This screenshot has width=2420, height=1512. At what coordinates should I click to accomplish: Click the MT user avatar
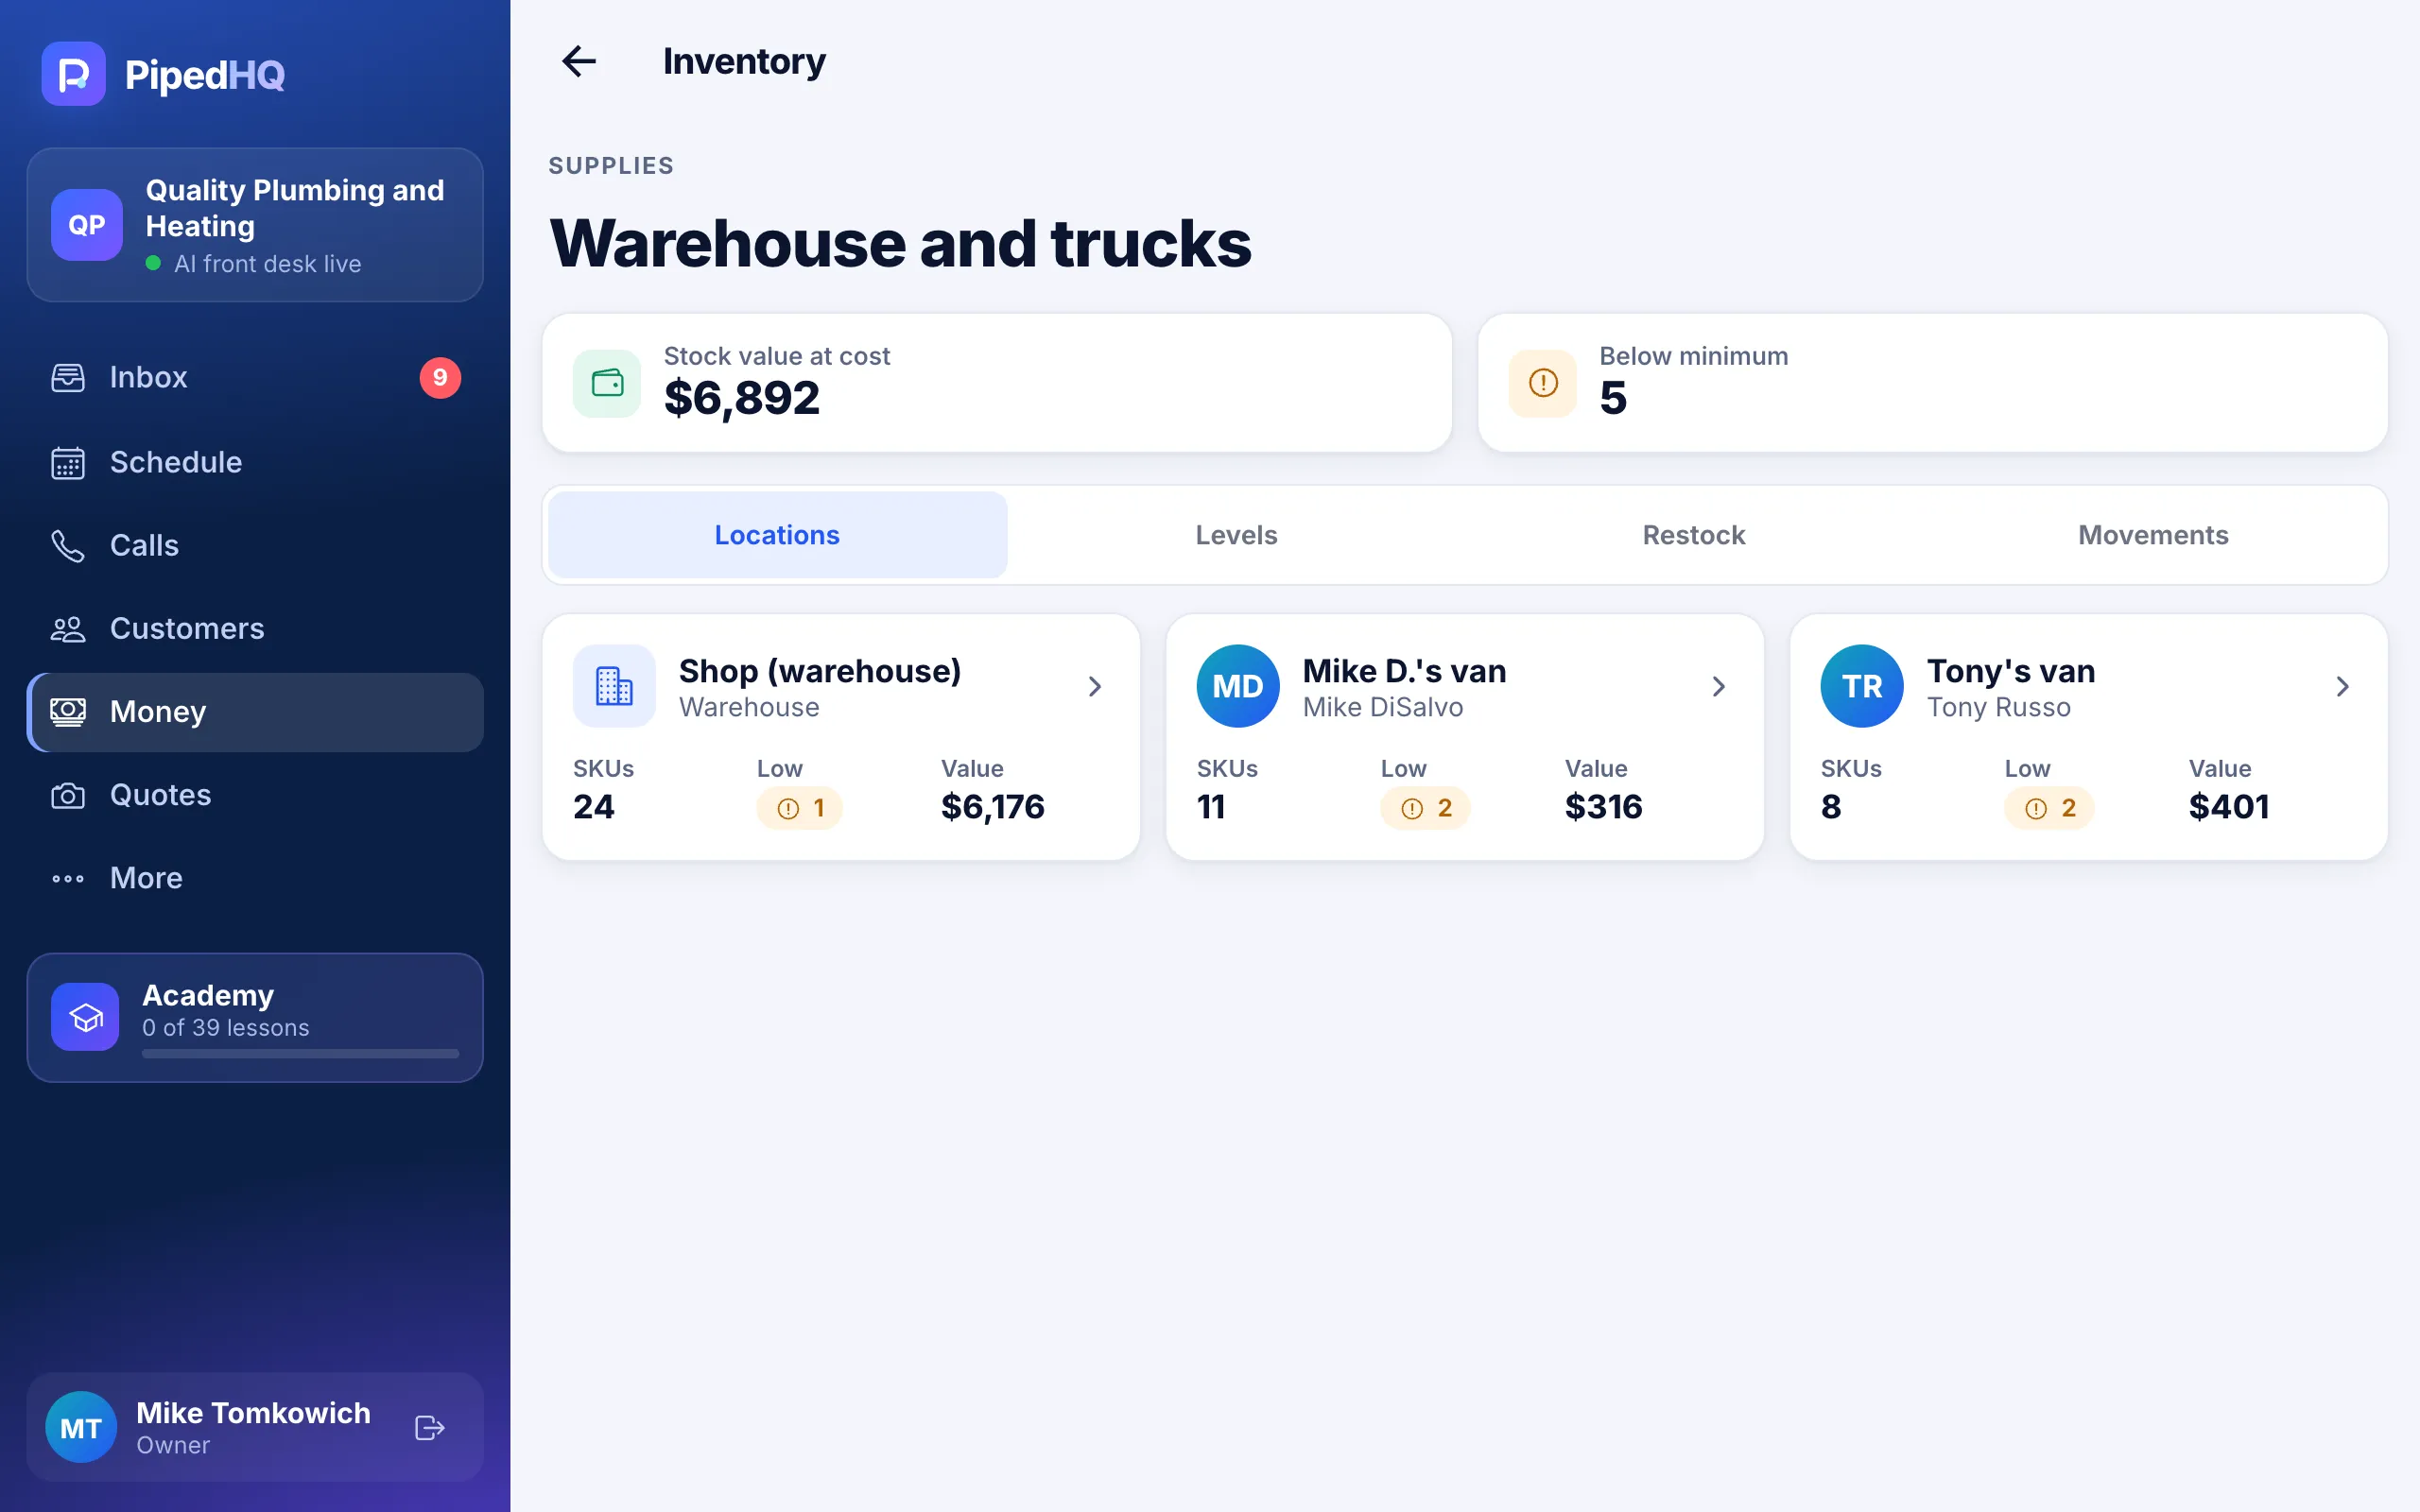tap(81, 1428)
